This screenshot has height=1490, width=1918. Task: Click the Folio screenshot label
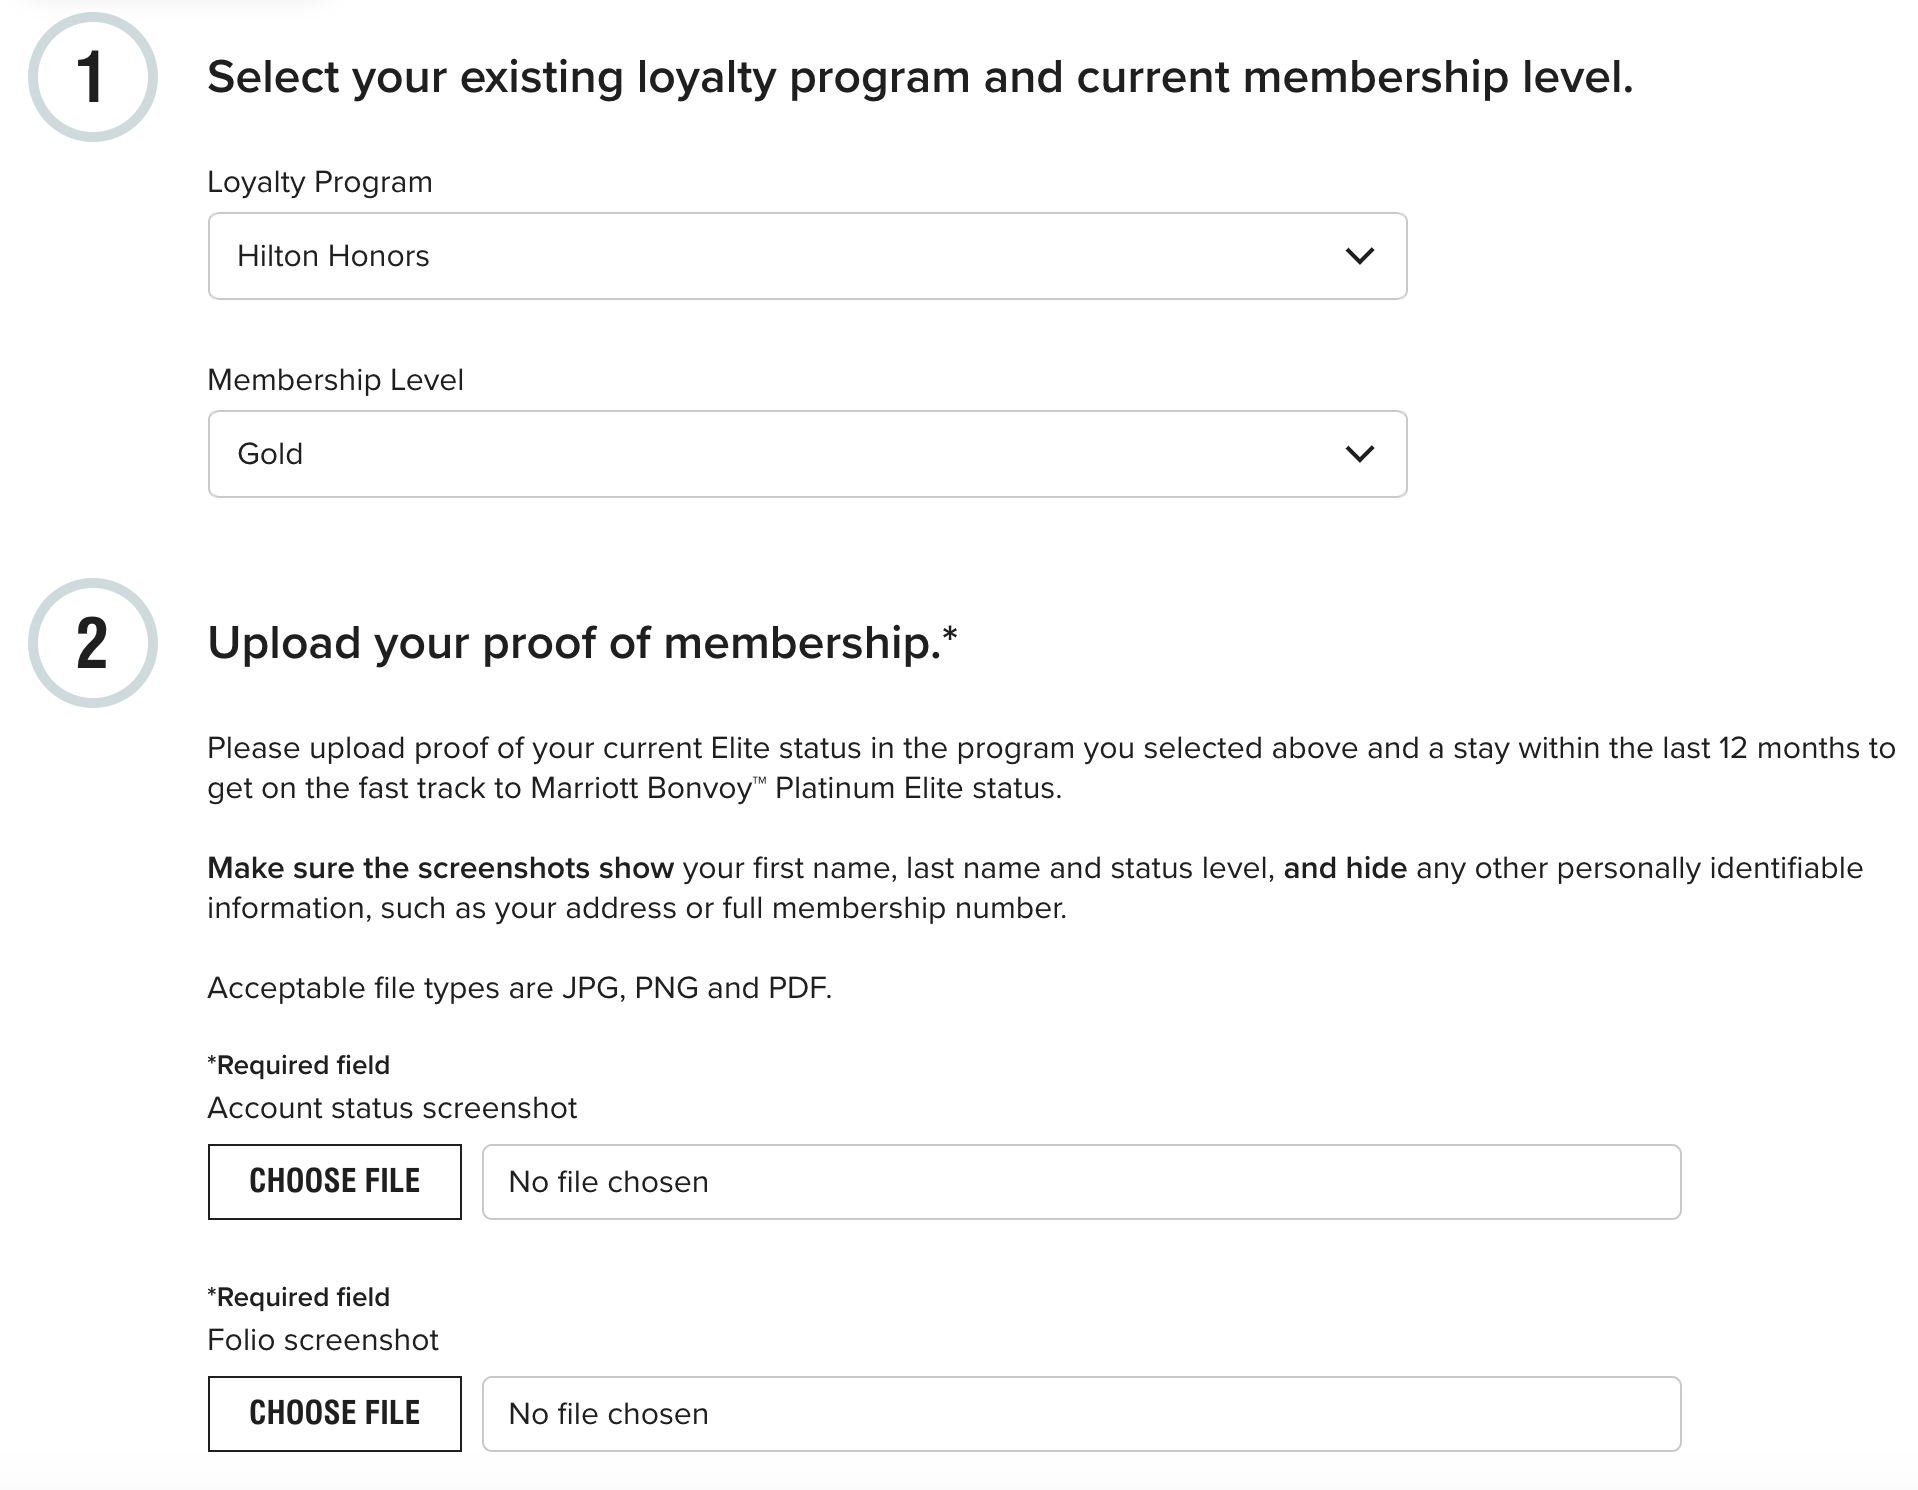click(x=323, y=1340)
